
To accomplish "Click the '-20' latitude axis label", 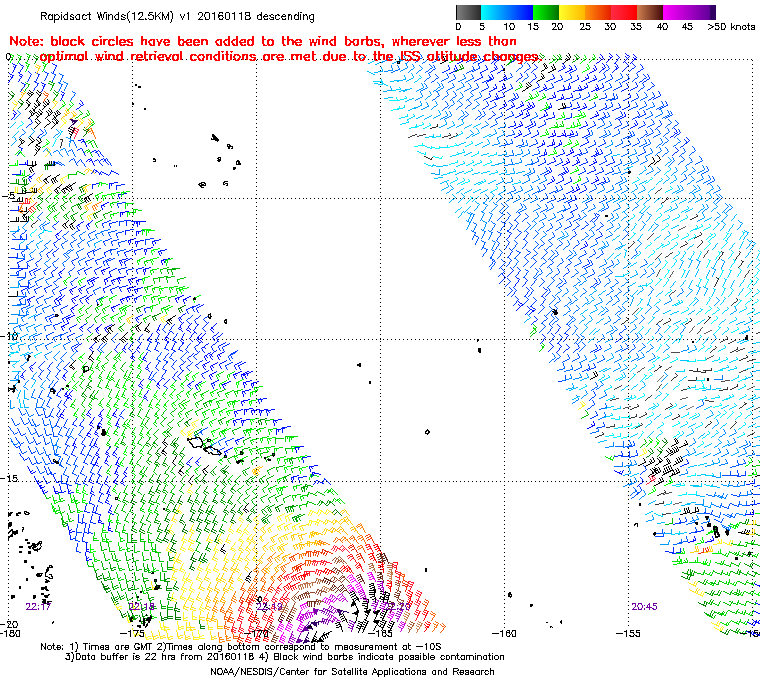I will 10,624.
